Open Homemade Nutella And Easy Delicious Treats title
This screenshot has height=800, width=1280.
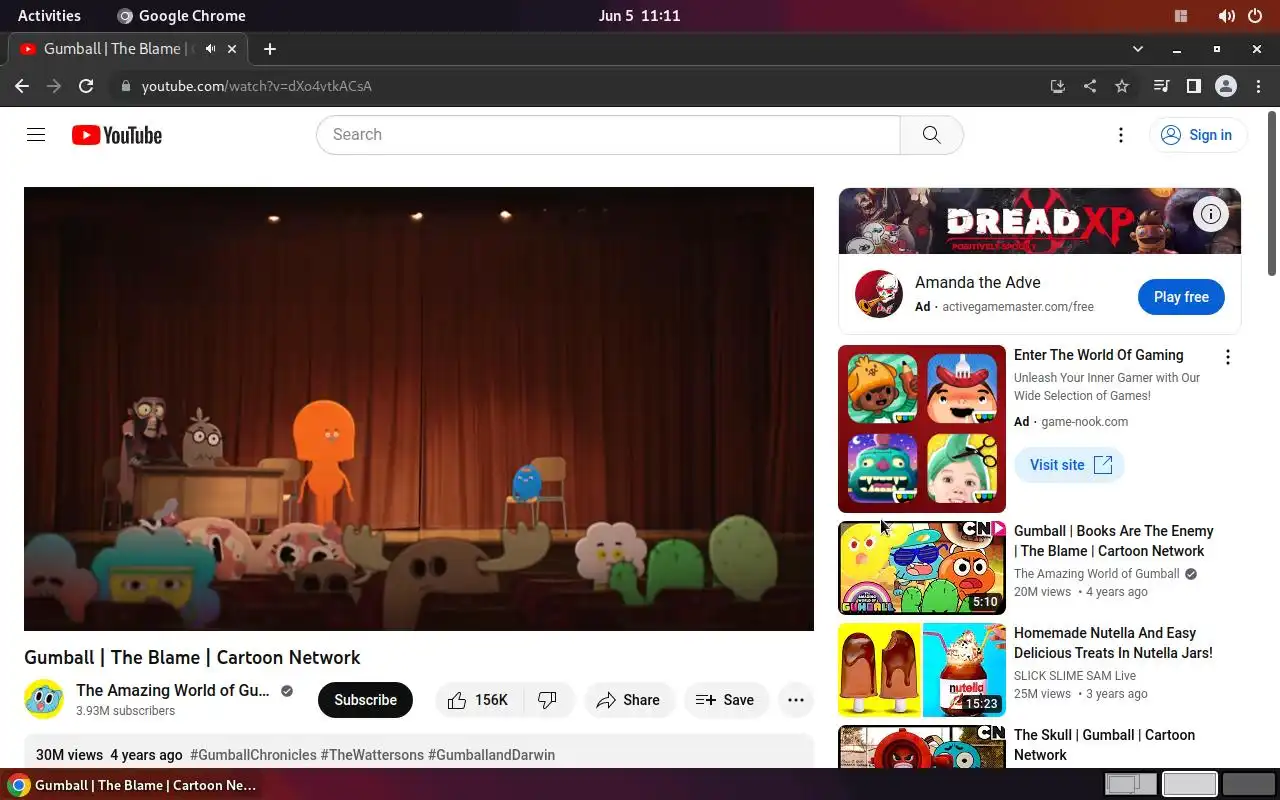point(1113,643)
